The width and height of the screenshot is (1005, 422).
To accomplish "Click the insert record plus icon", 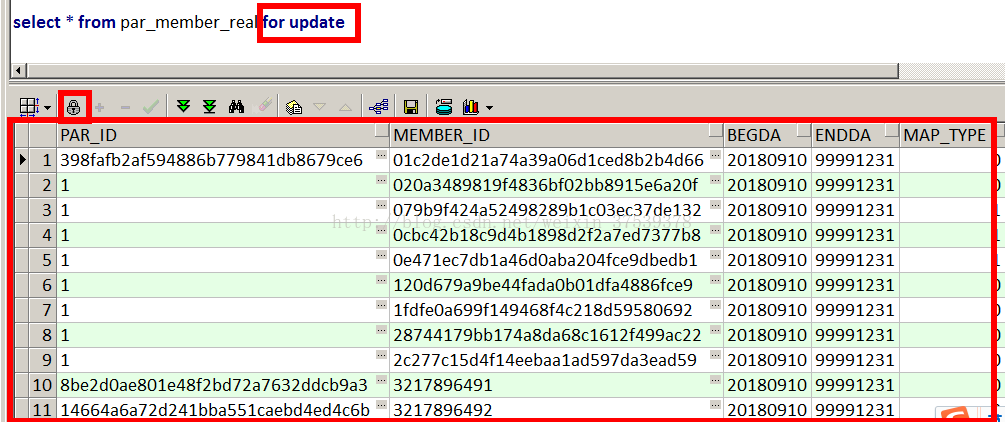I will pos(99,107).
